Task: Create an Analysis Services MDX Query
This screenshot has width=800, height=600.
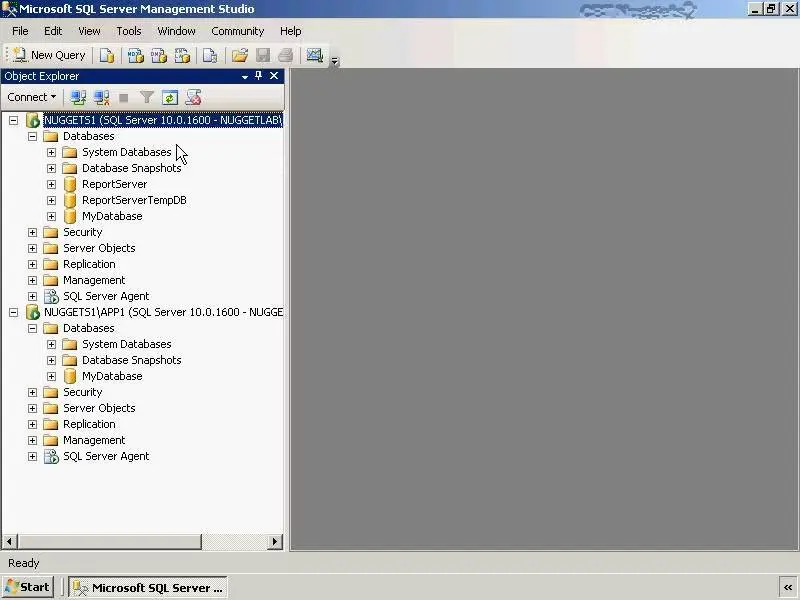Action: tap(135, 55)
